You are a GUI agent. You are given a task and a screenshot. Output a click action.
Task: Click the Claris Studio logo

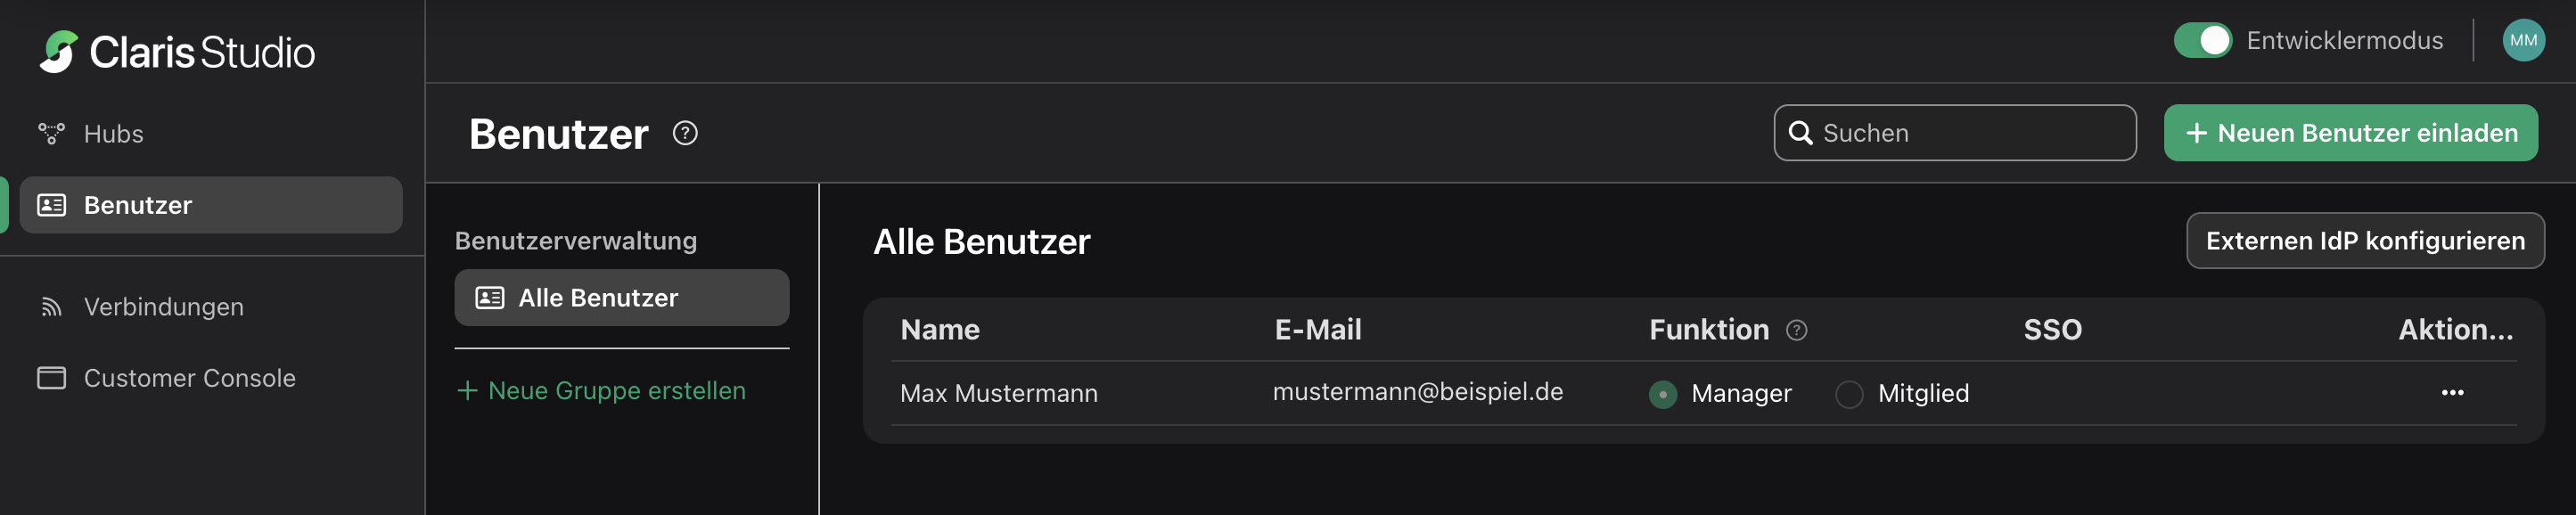[x=178, y=53]
